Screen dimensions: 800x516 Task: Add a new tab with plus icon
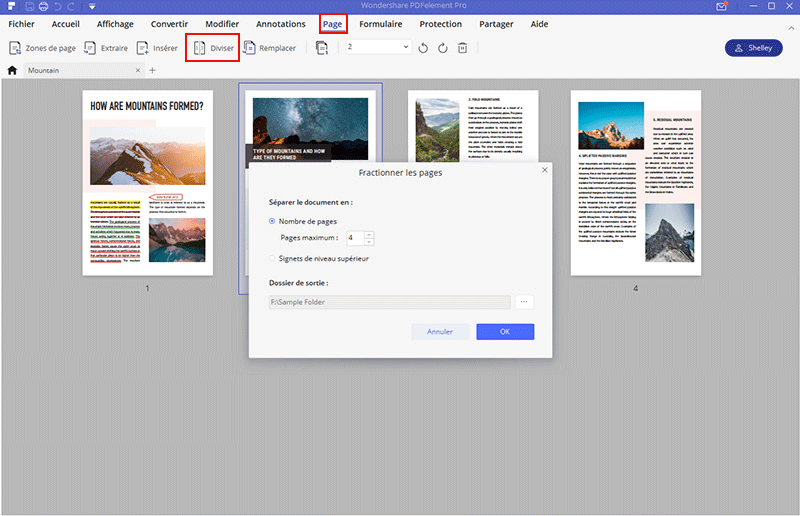(x=152, y=70)
